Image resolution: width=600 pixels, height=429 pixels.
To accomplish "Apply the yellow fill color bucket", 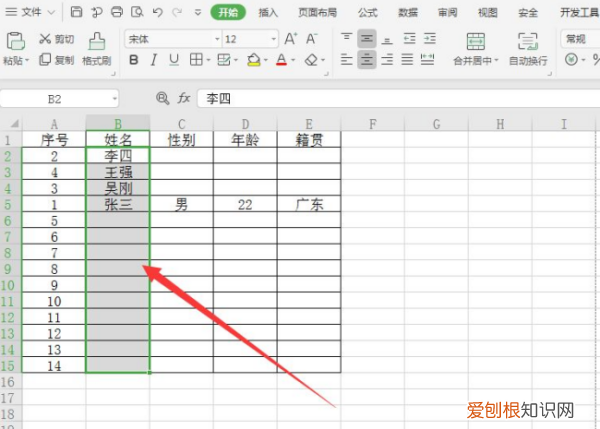I will point(253,60).
